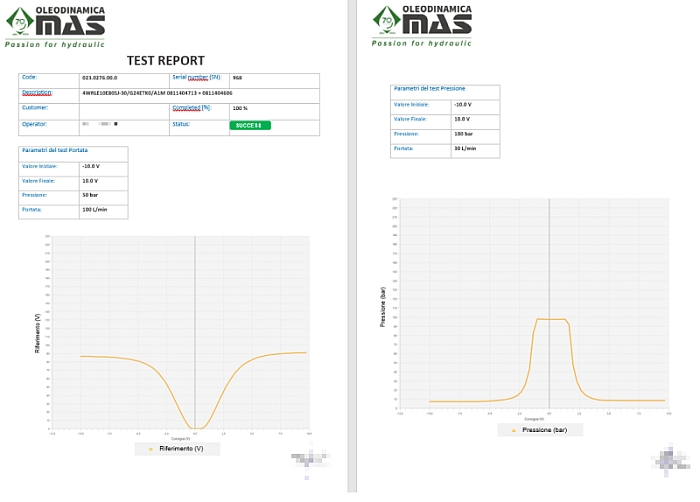Click the empty Customer field cell
The height and width of the screenshot is (502, 700).
(123, 108)
